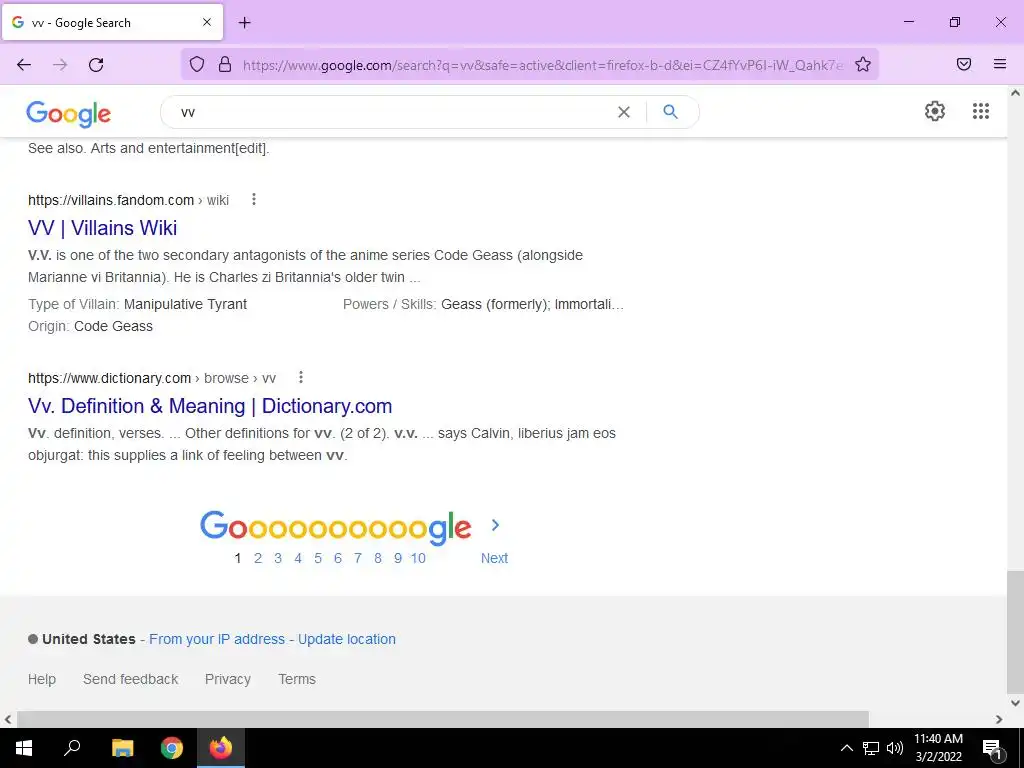Clear the search box with the X icon
This screenshot has width=1024, height=768.
point(624,112)
